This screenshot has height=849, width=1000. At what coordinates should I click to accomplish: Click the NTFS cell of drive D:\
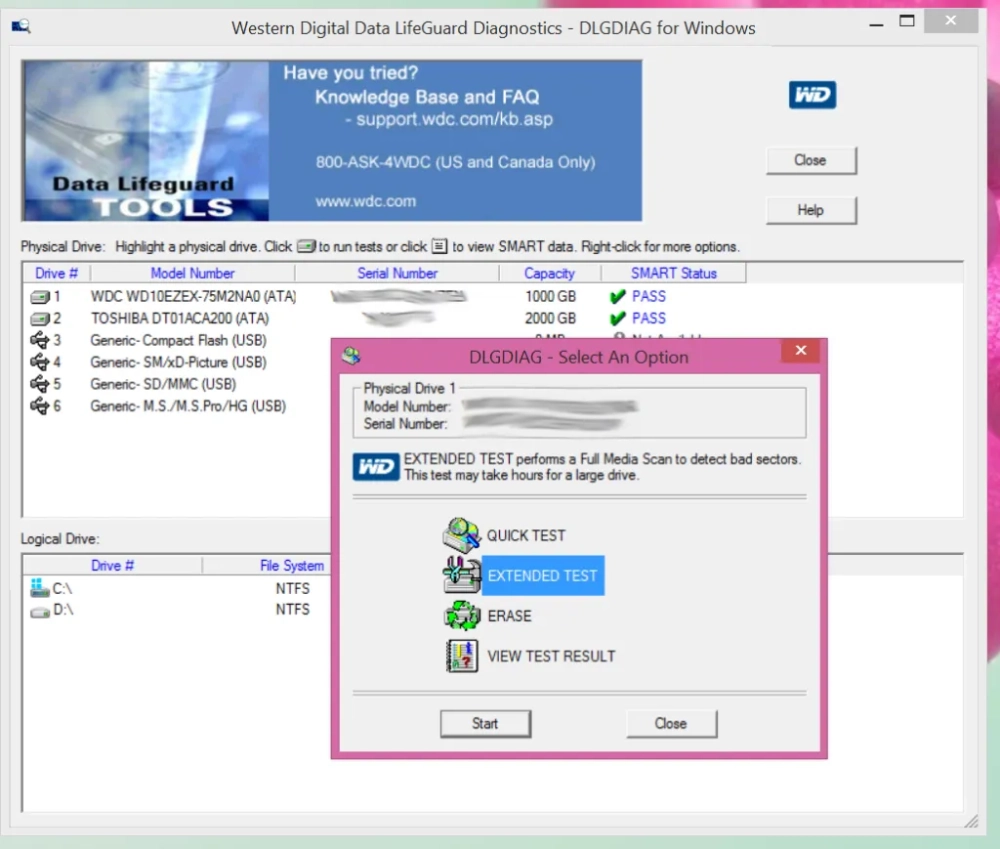click(x=292, y=610)
